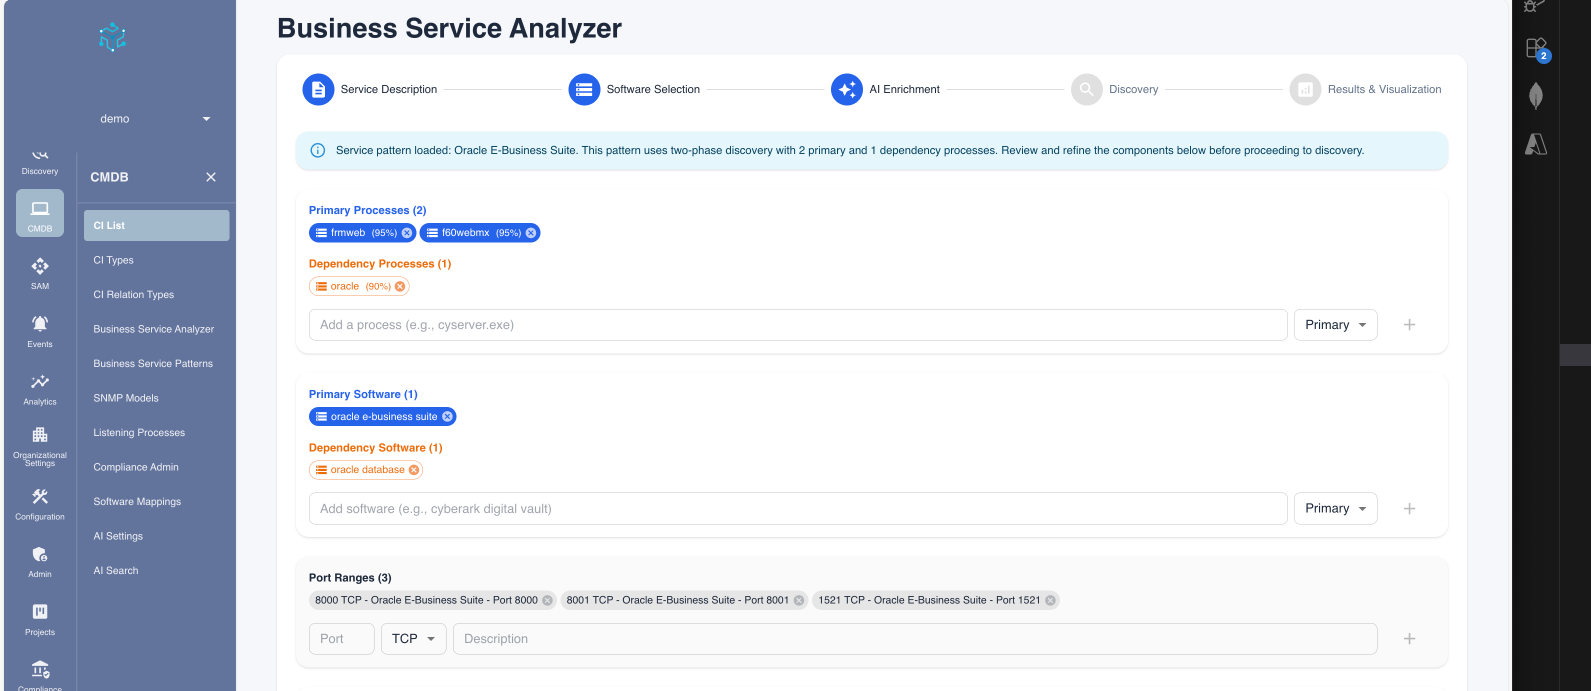
Task: Remove the frmweb process chip
Action: (407, 233)
